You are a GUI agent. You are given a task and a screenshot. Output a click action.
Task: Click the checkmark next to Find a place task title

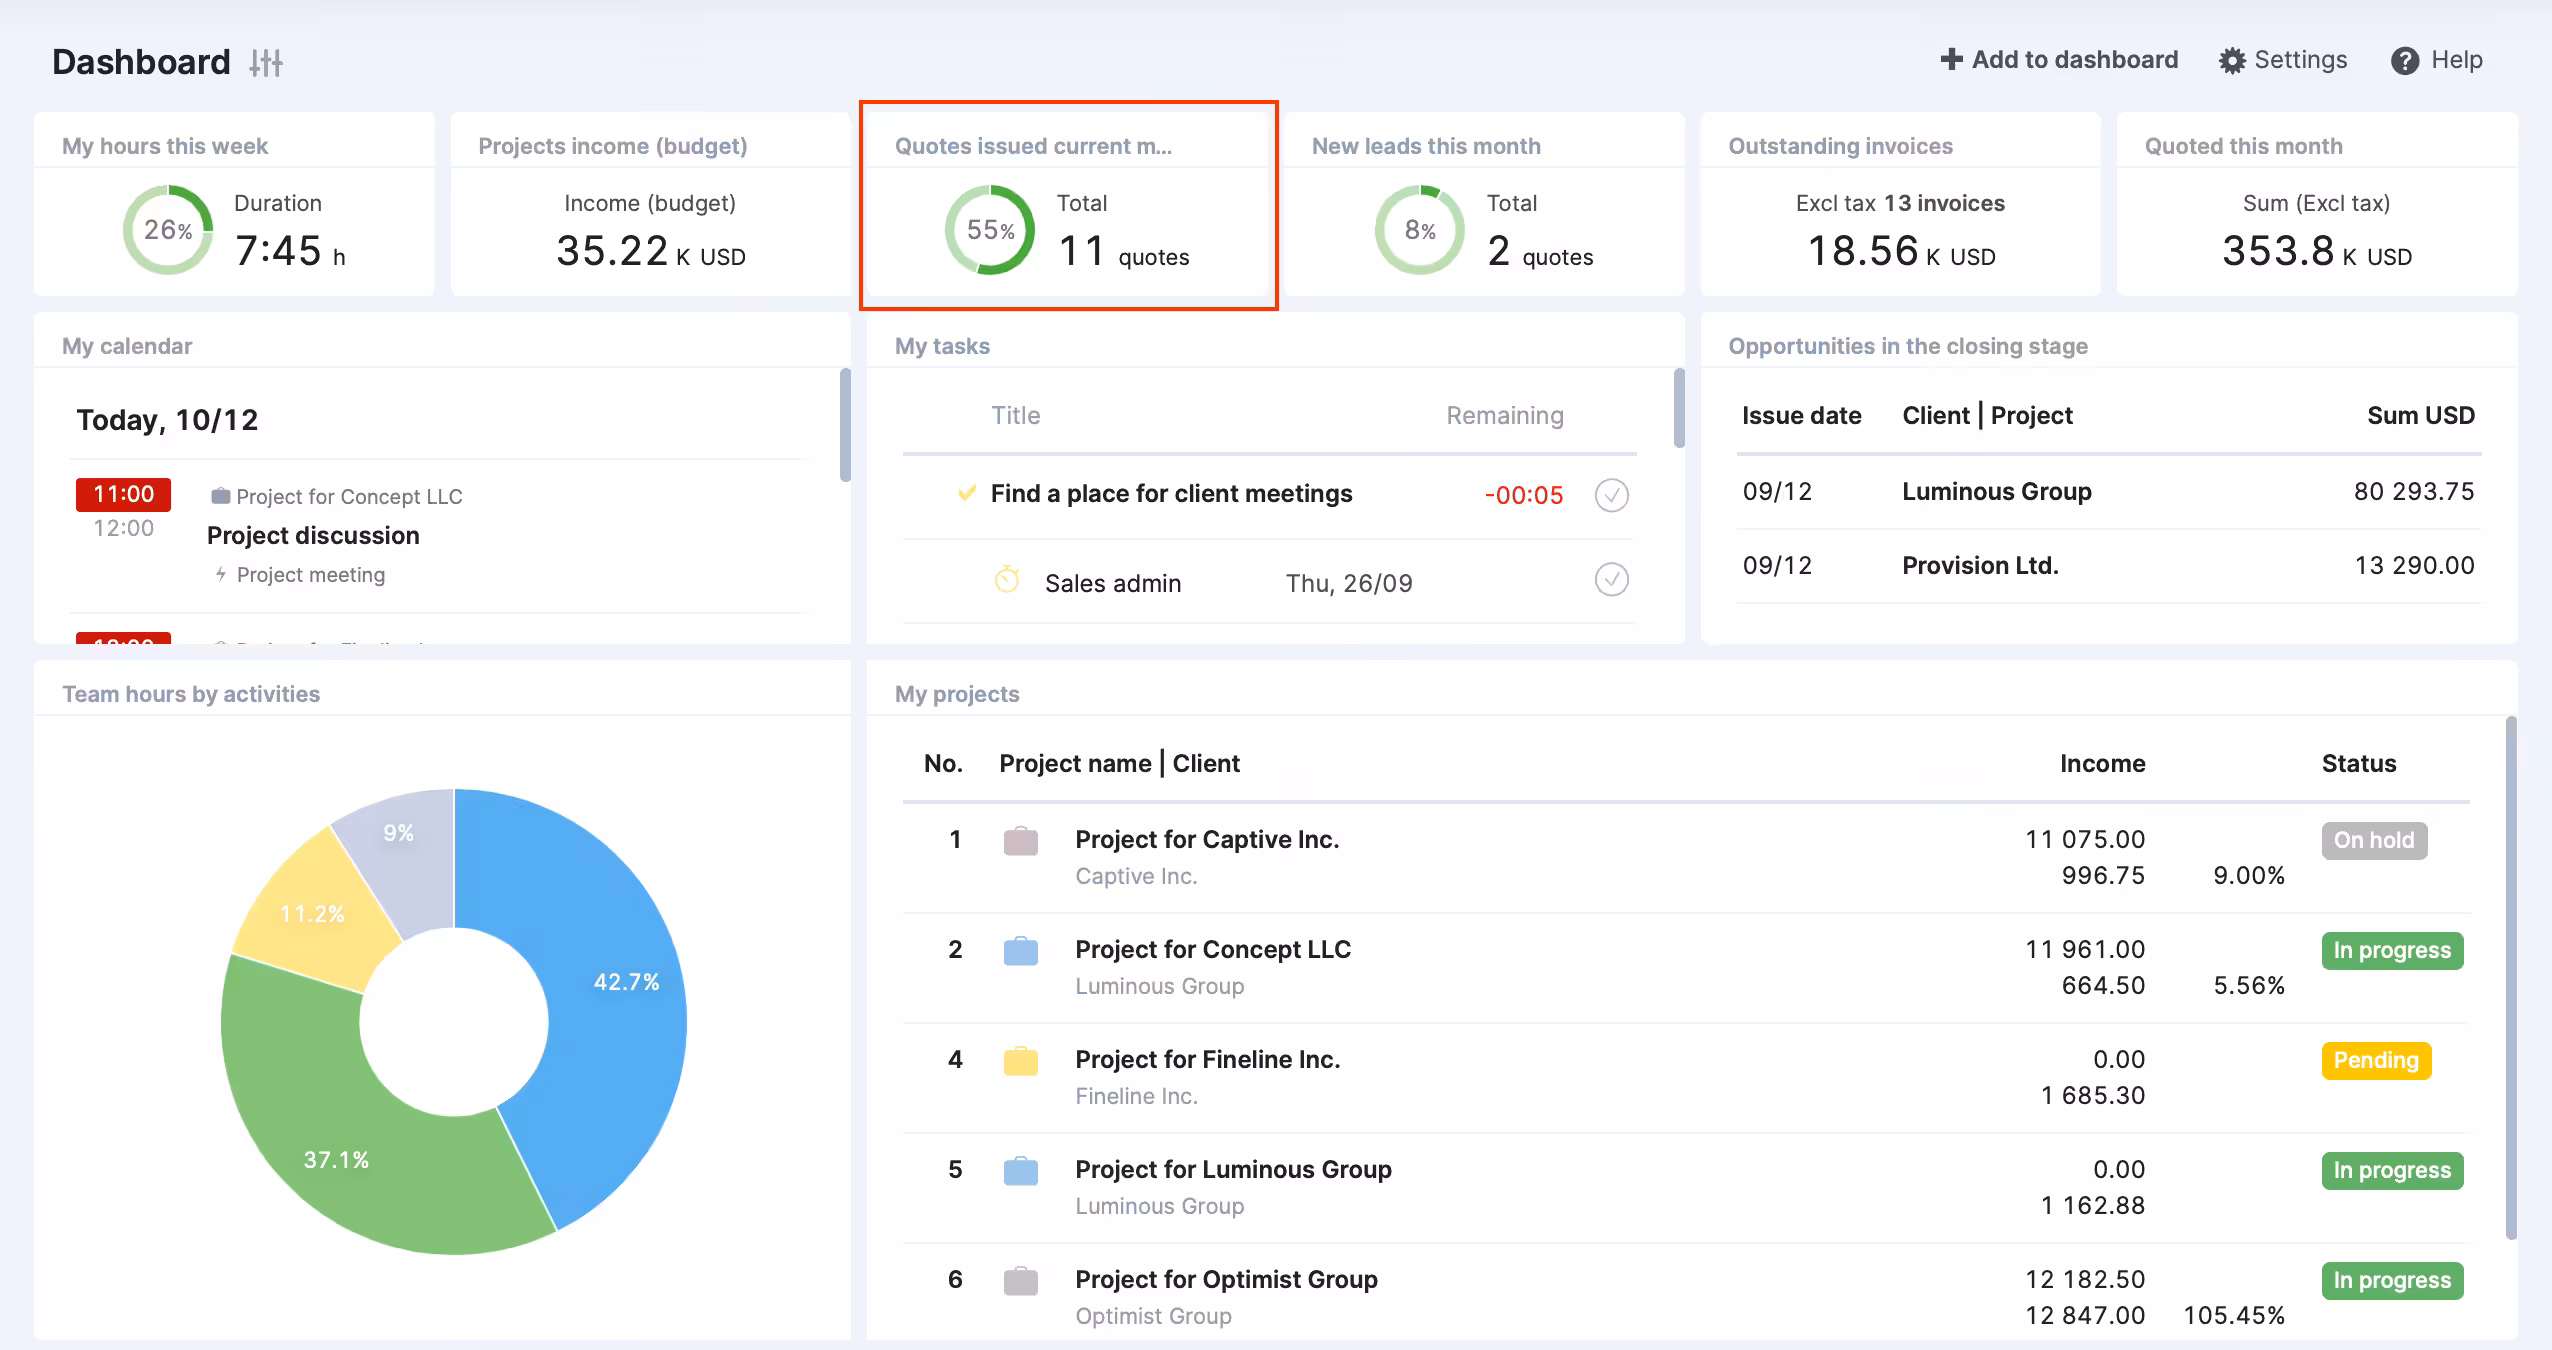966,493
